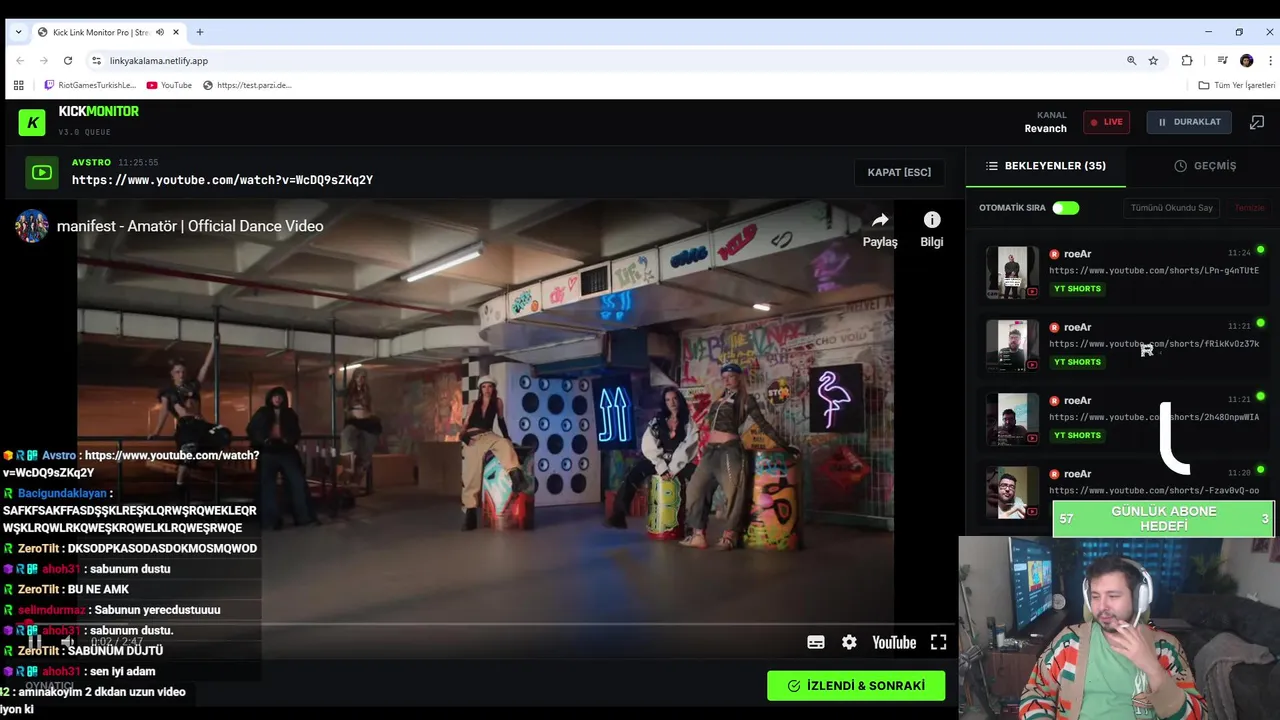The image size is (1280, 720).
Task: Open the video Bilgi info icon
Action: point(932,229)
